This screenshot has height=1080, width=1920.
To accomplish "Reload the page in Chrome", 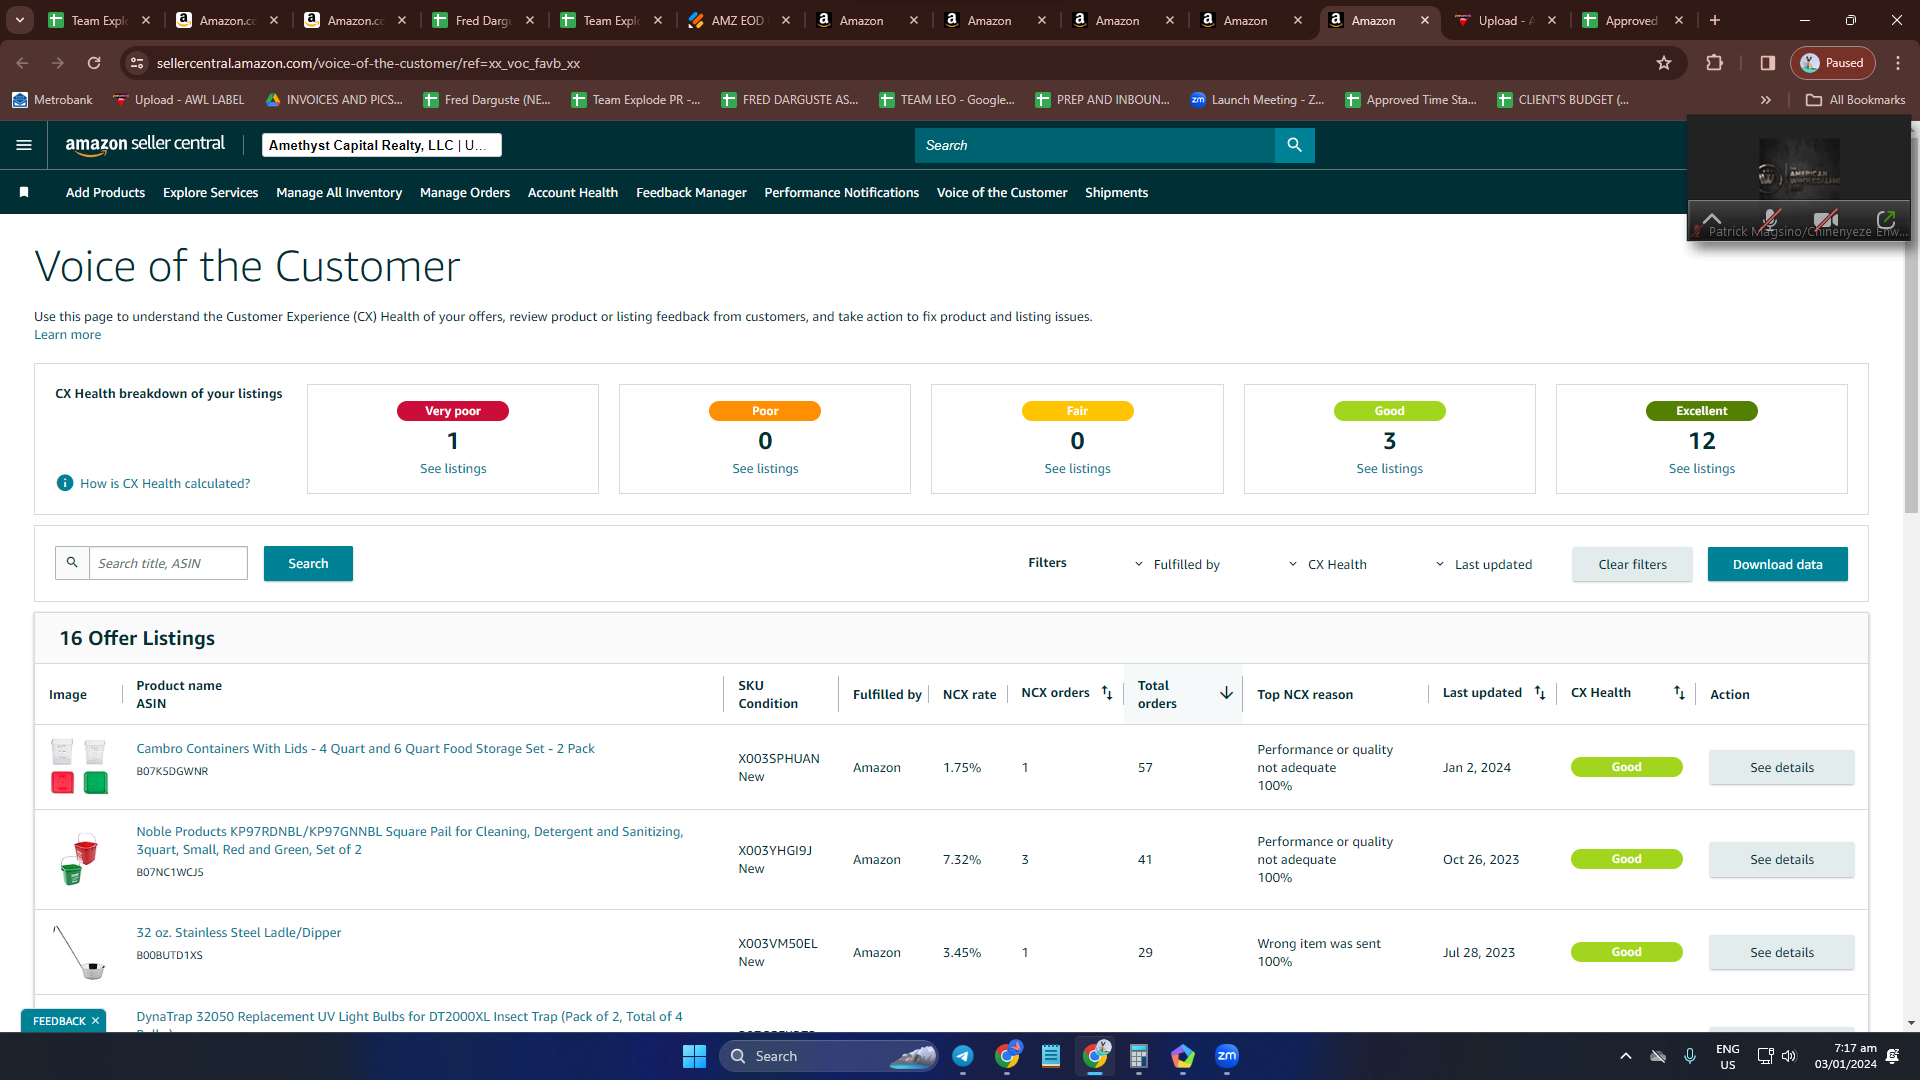I will 94,63.
